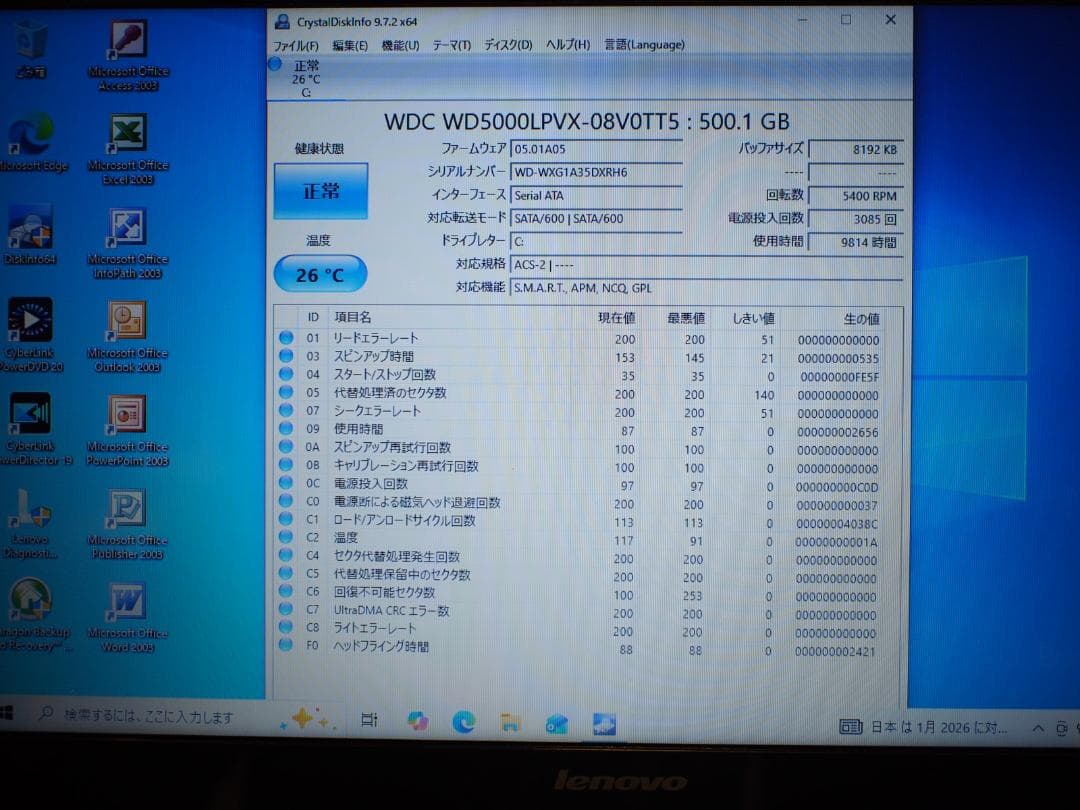Open CyberLink PowerDVD 20 desktop icon
Screen dimensions: 1080x810
coord(30,335)
